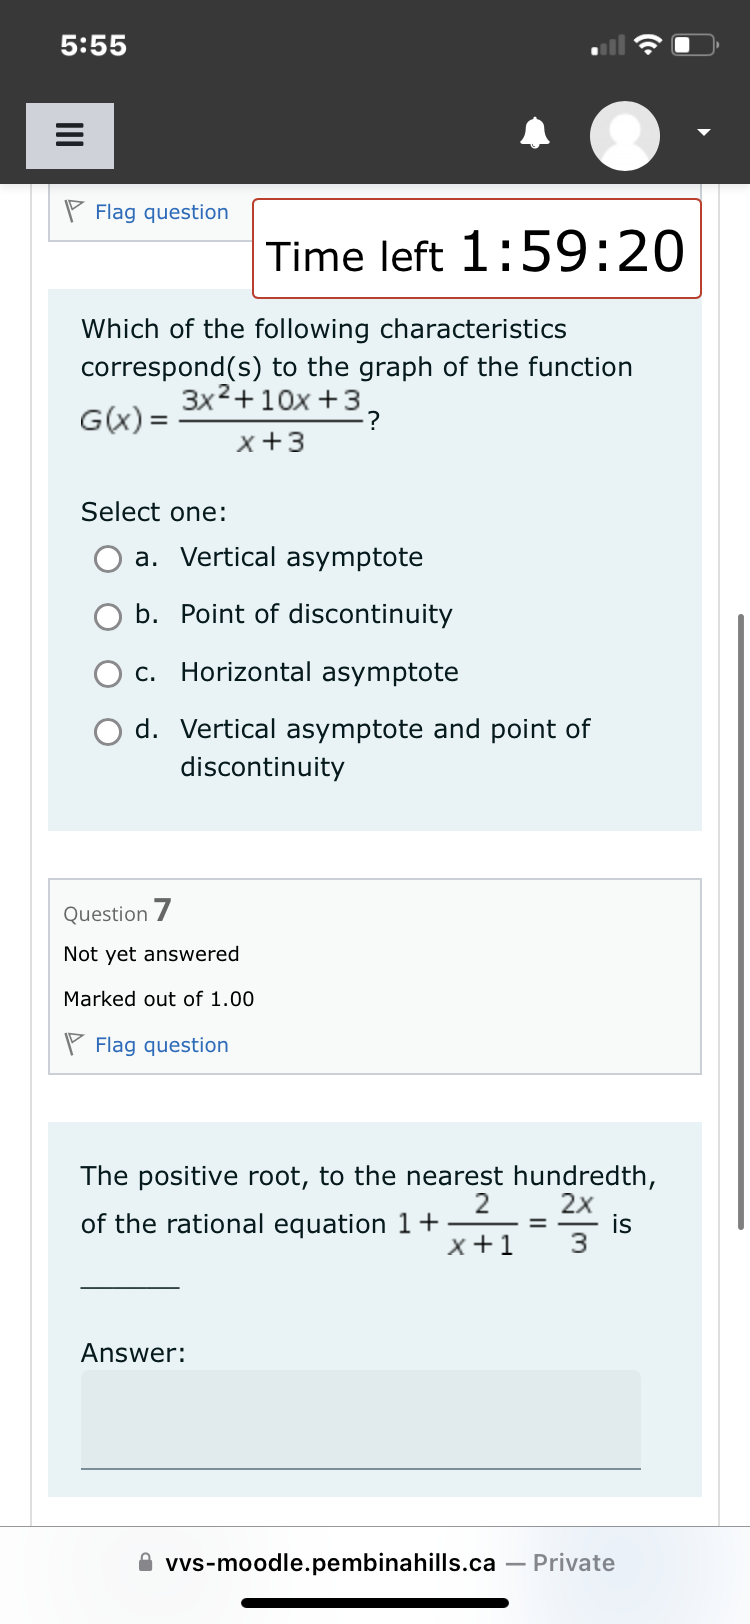Click the flag icon beside the top Flag question
This screenshot has height=1624, width=750.
point(72,209)
